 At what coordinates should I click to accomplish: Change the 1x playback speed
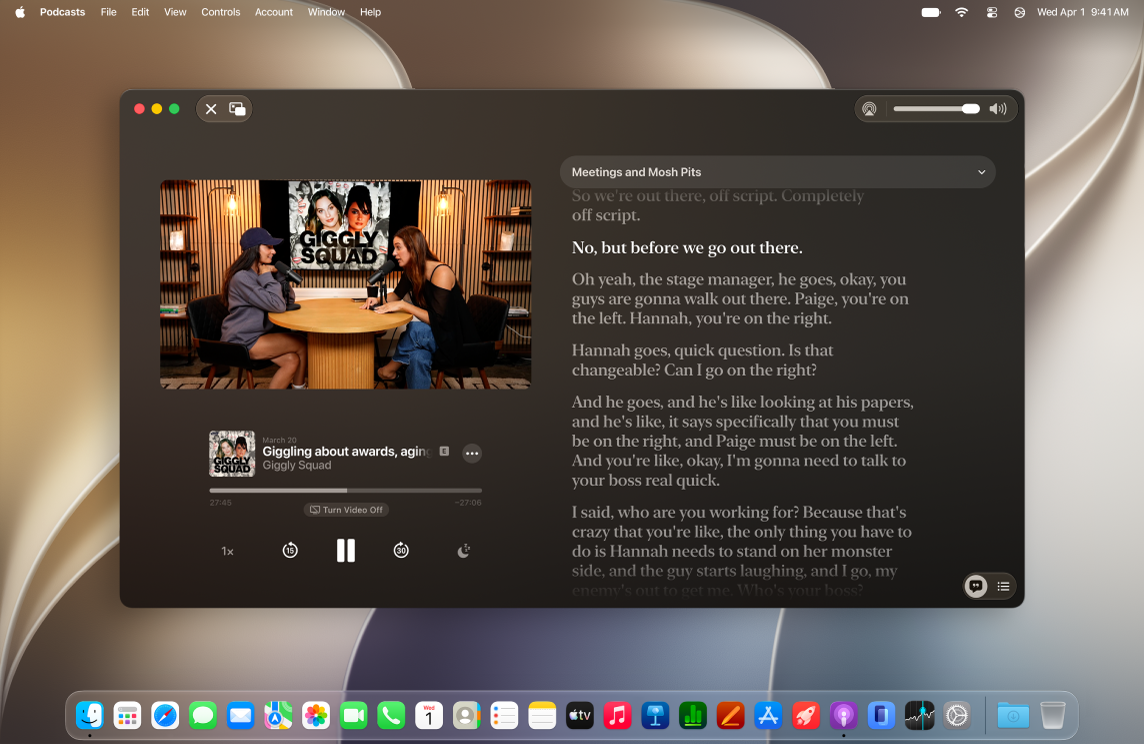228,551
